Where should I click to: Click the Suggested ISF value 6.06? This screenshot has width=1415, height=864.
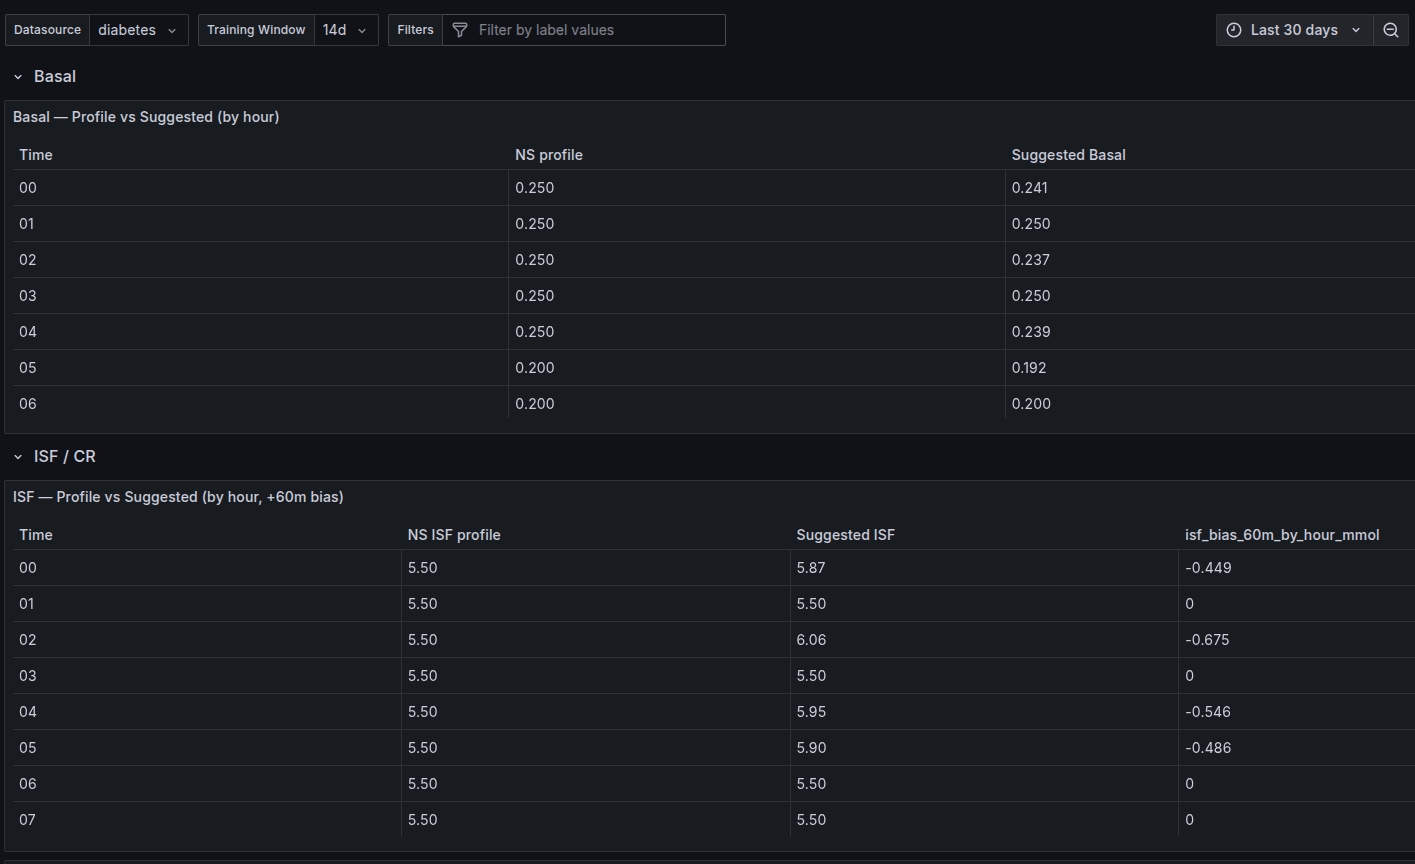point(811,640)
